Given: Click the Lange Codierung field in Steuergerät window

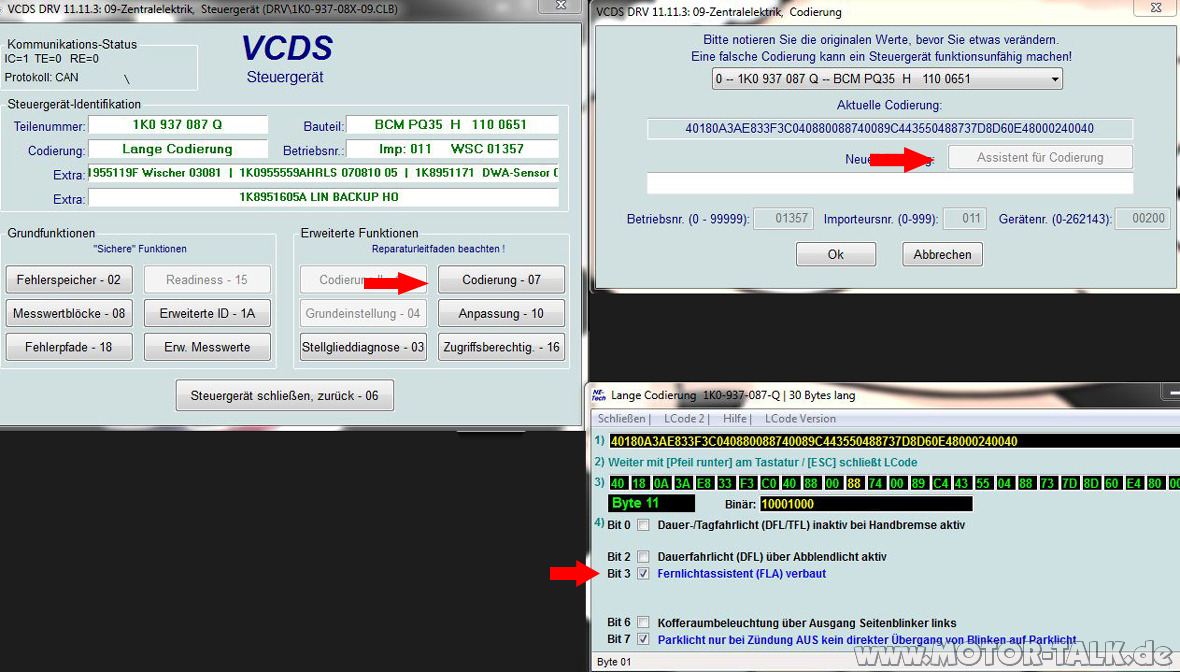Looking at the screenshot, I should click(178, 149).
